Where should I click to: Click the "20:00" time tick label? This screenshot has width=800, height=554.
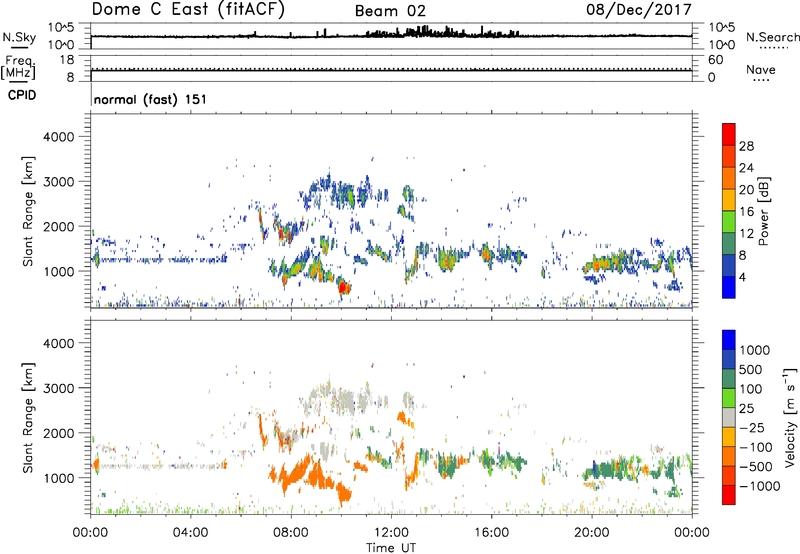[591, 533]
